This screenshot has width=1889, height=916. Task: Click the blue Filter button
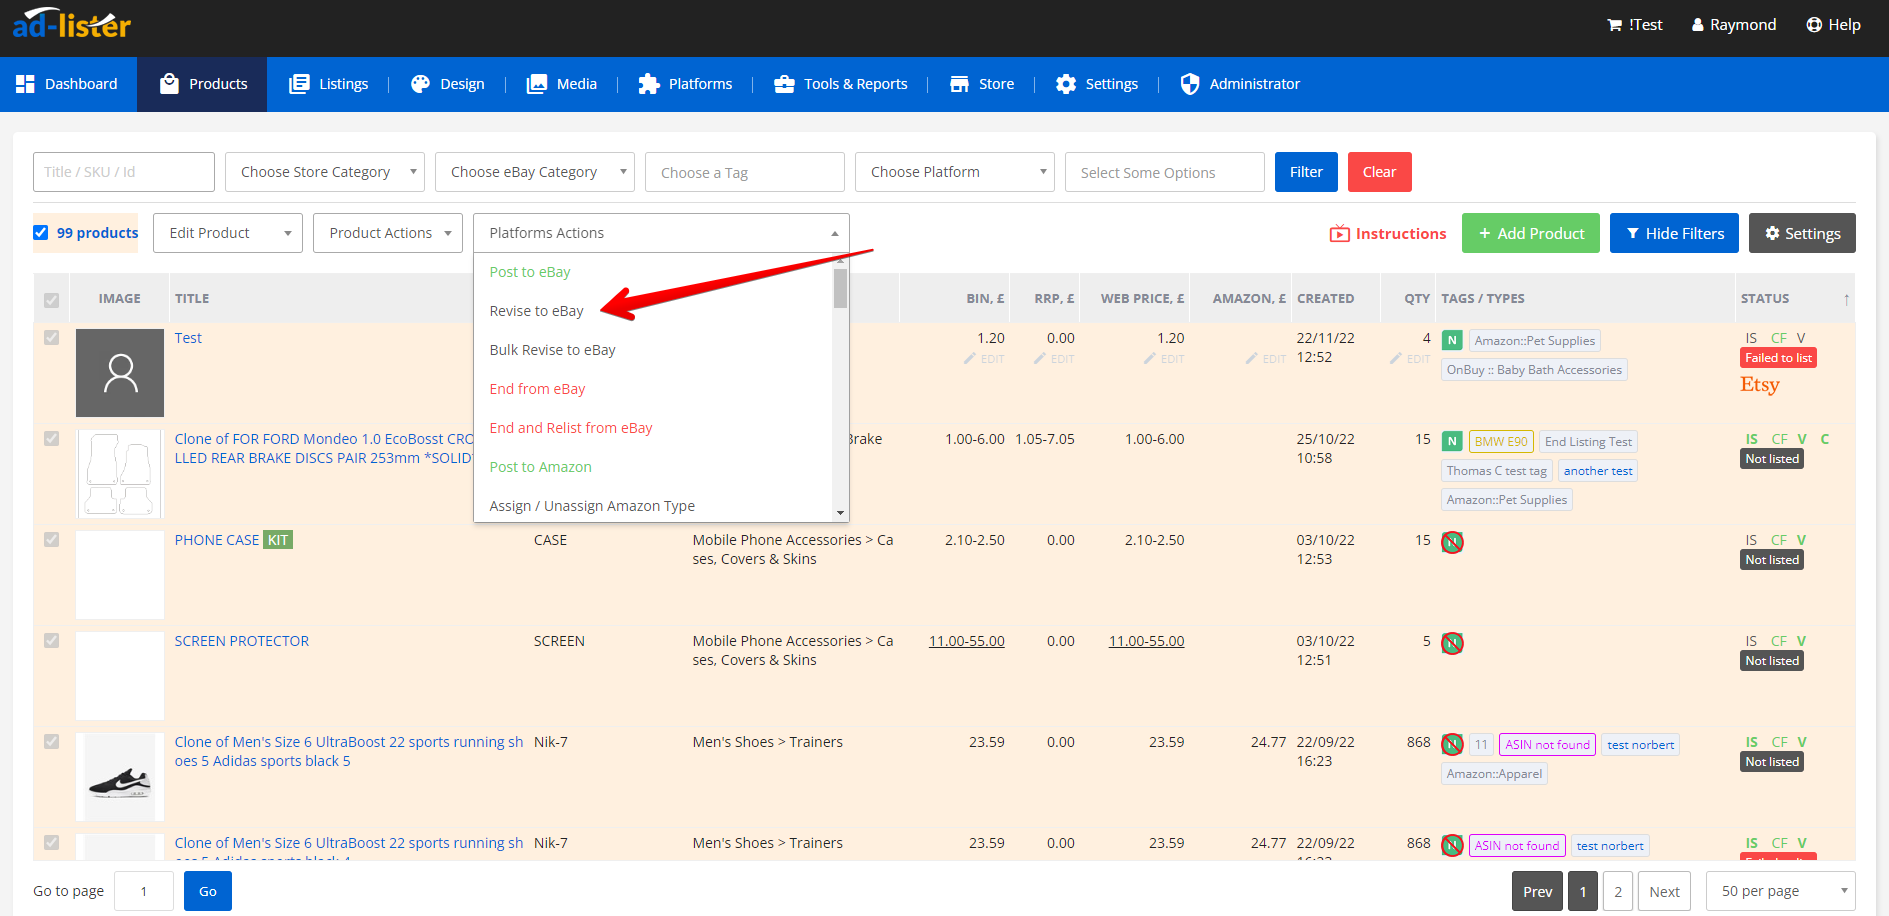coord(1306,172)
